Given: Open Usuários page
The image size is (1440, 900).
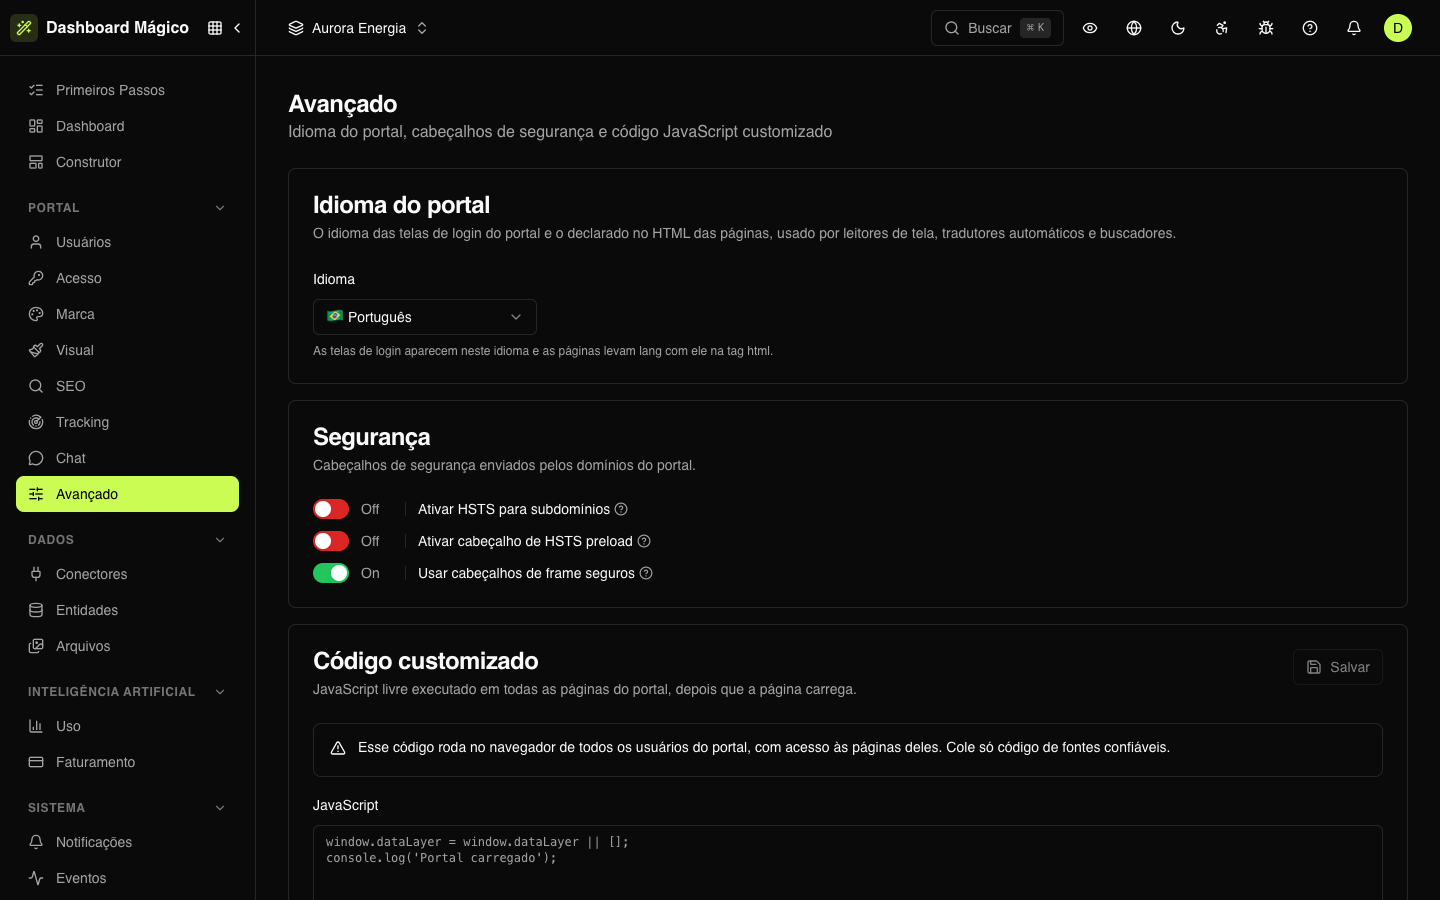Looking at the screenshot, I should click(127, 242).
